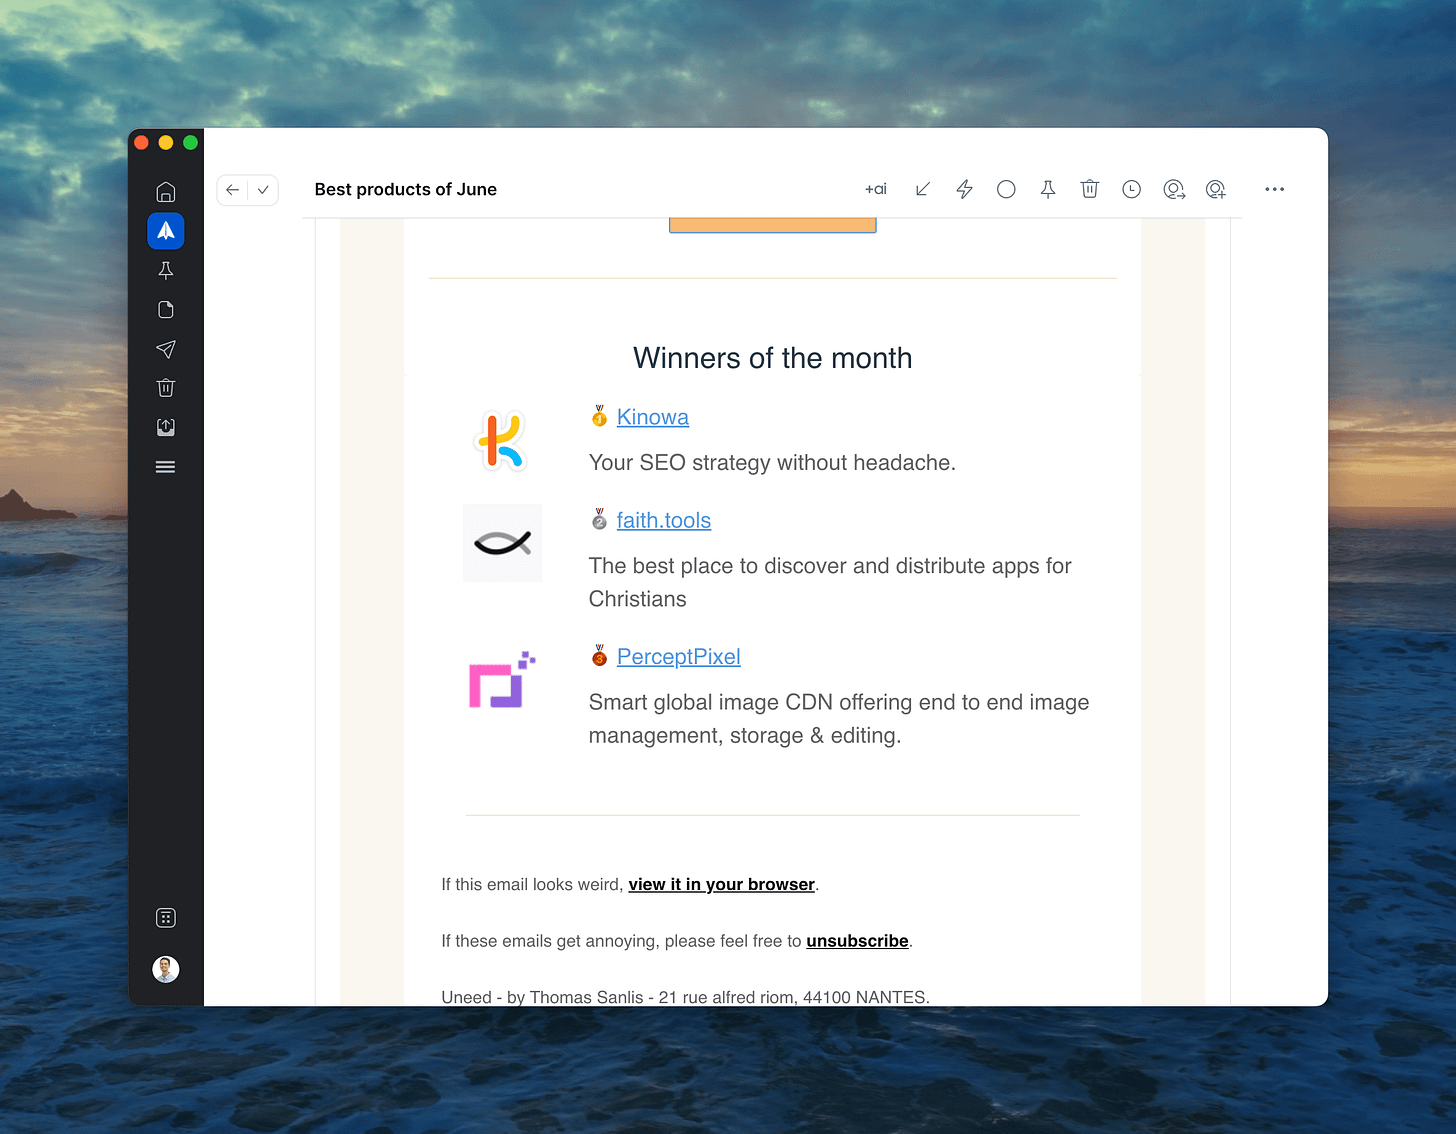
Task: Click the 'Smart global image CDN' description text
Action: pos(839,719)
